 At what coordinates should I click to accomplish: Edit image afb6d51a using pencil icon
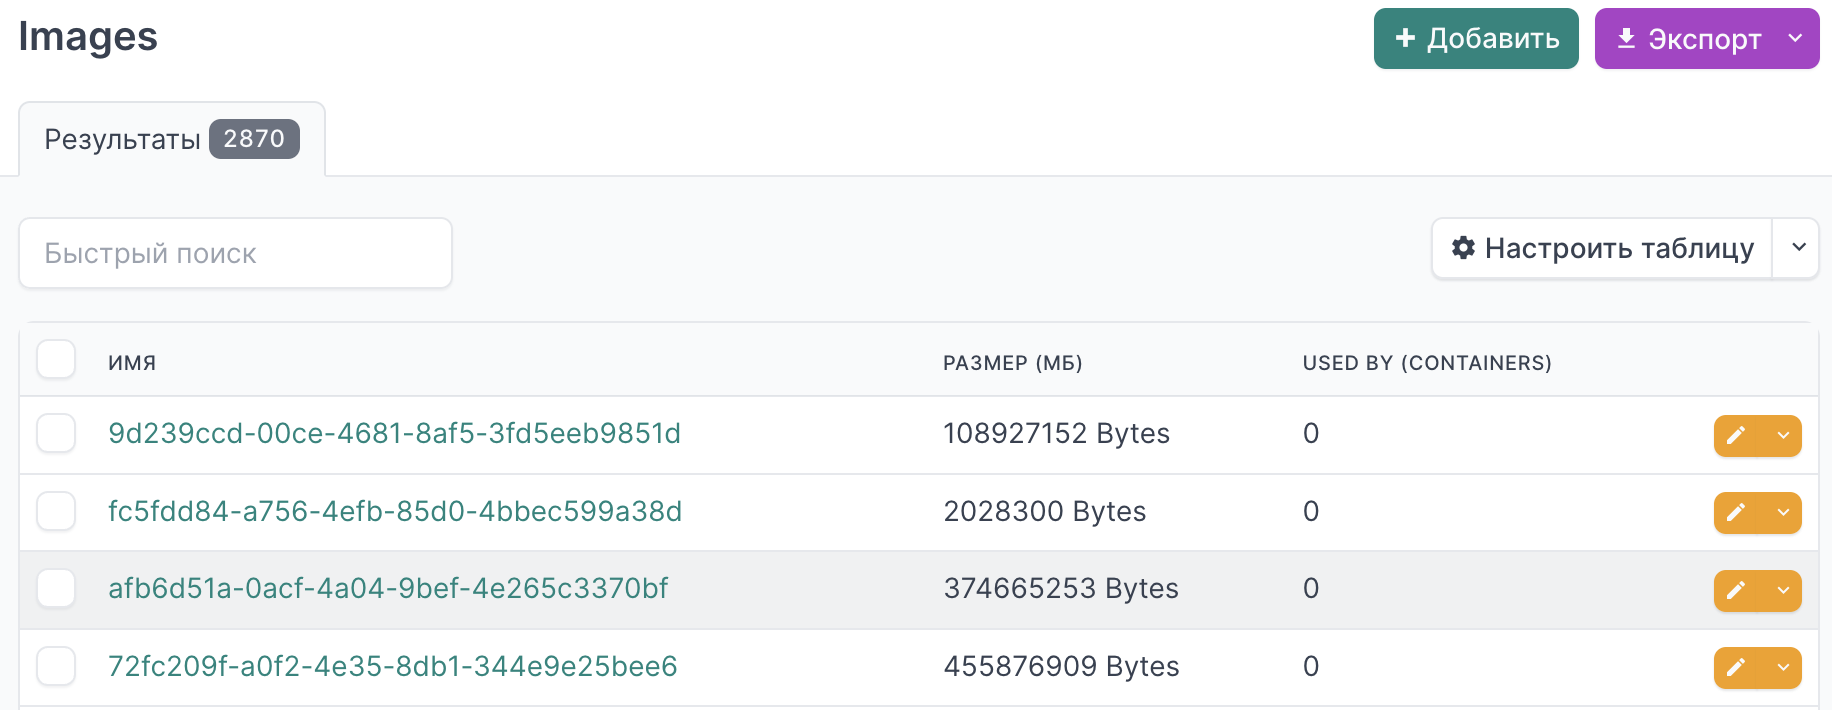(1736, 590)
